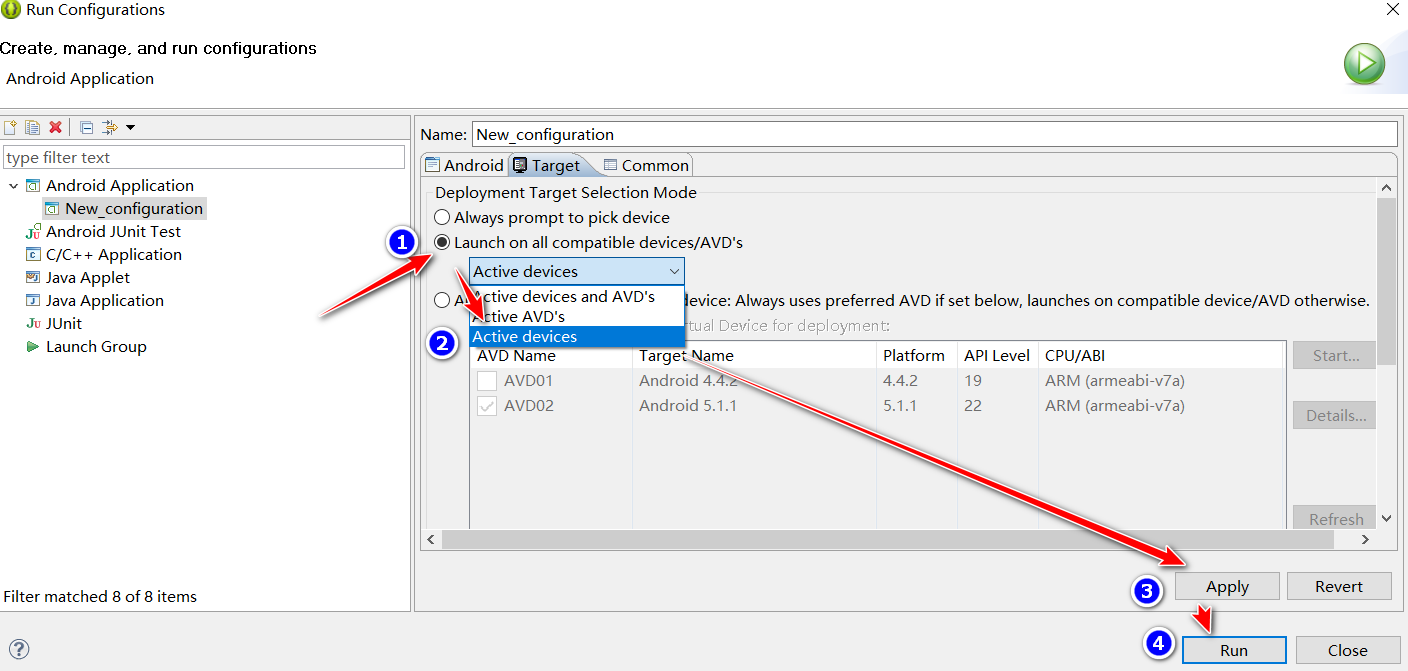Delete selected launch configuration (red X)
Screen dimensions: 1408x671
pyautogui.click(x=56, y=127)
